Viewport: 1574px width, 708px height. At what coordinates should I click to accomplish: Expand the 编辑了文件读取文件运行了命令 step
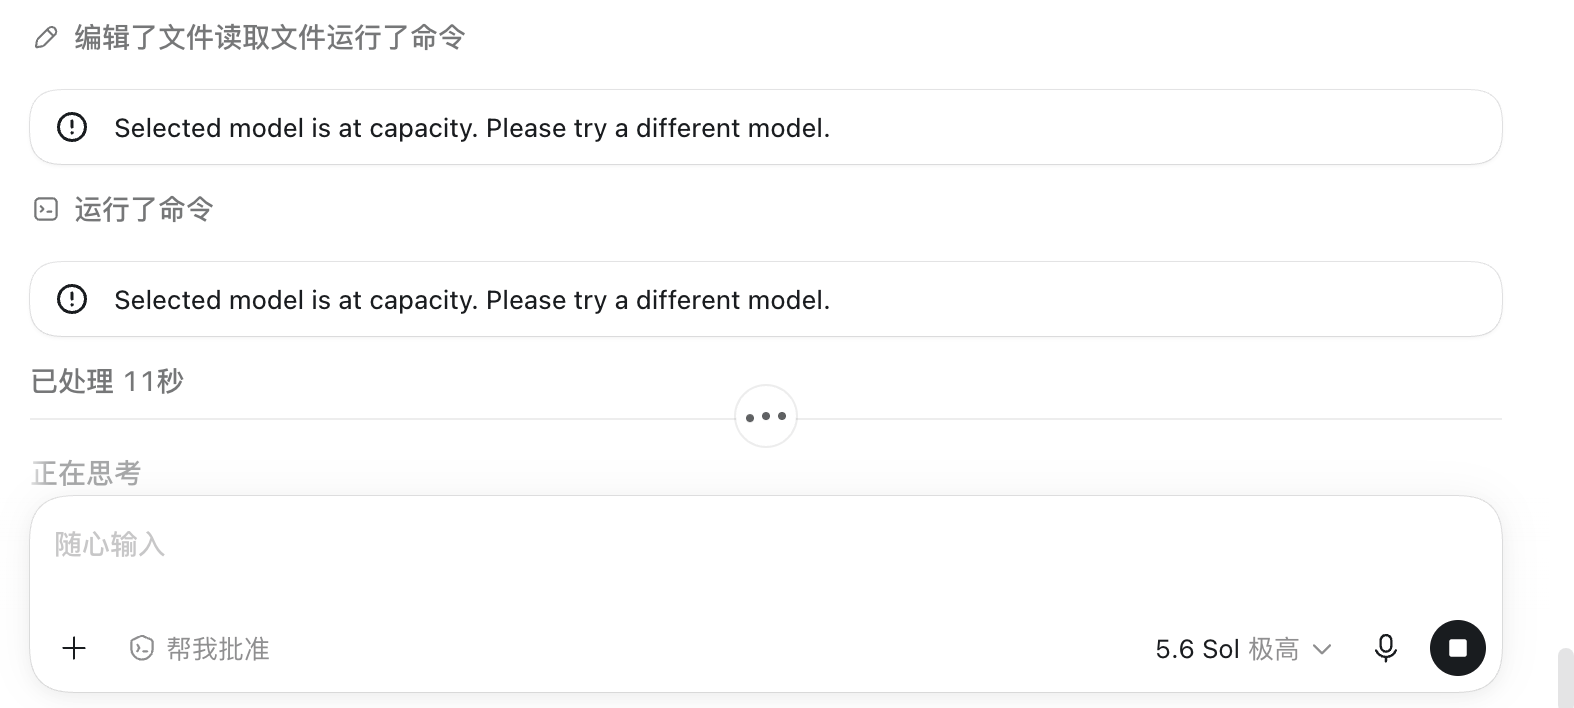pos(270,38)
